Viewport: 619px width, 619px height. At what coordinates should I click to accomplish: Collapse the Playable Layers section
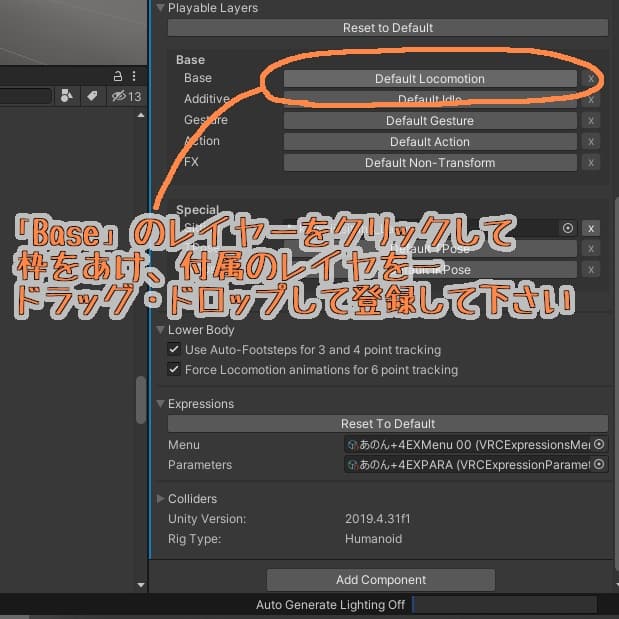click(160, 8)
